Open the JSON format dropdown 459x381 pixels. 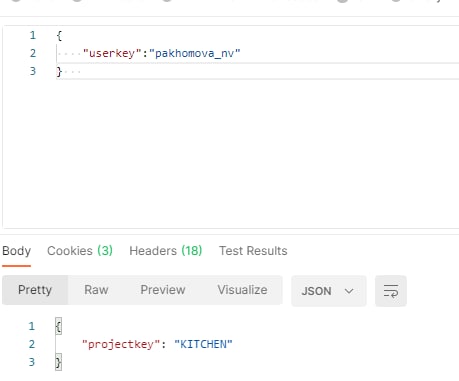329,291
